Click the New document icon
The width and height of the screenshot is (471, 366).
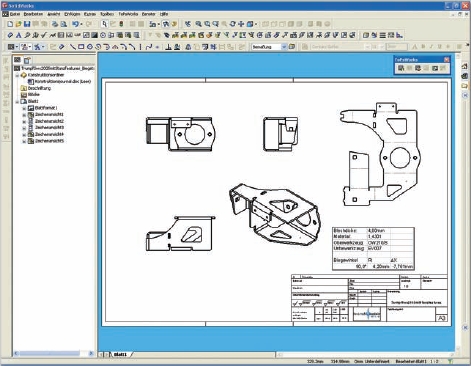coord(10,24)
